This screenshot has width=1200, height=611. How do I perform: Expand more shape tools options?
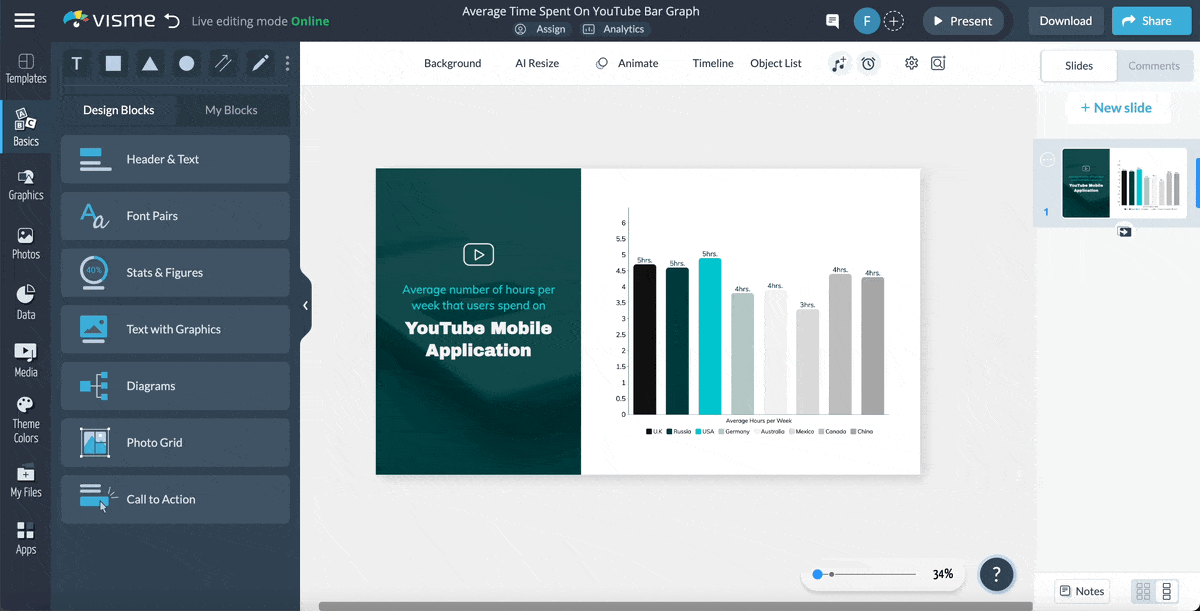[x=288, y=64]
